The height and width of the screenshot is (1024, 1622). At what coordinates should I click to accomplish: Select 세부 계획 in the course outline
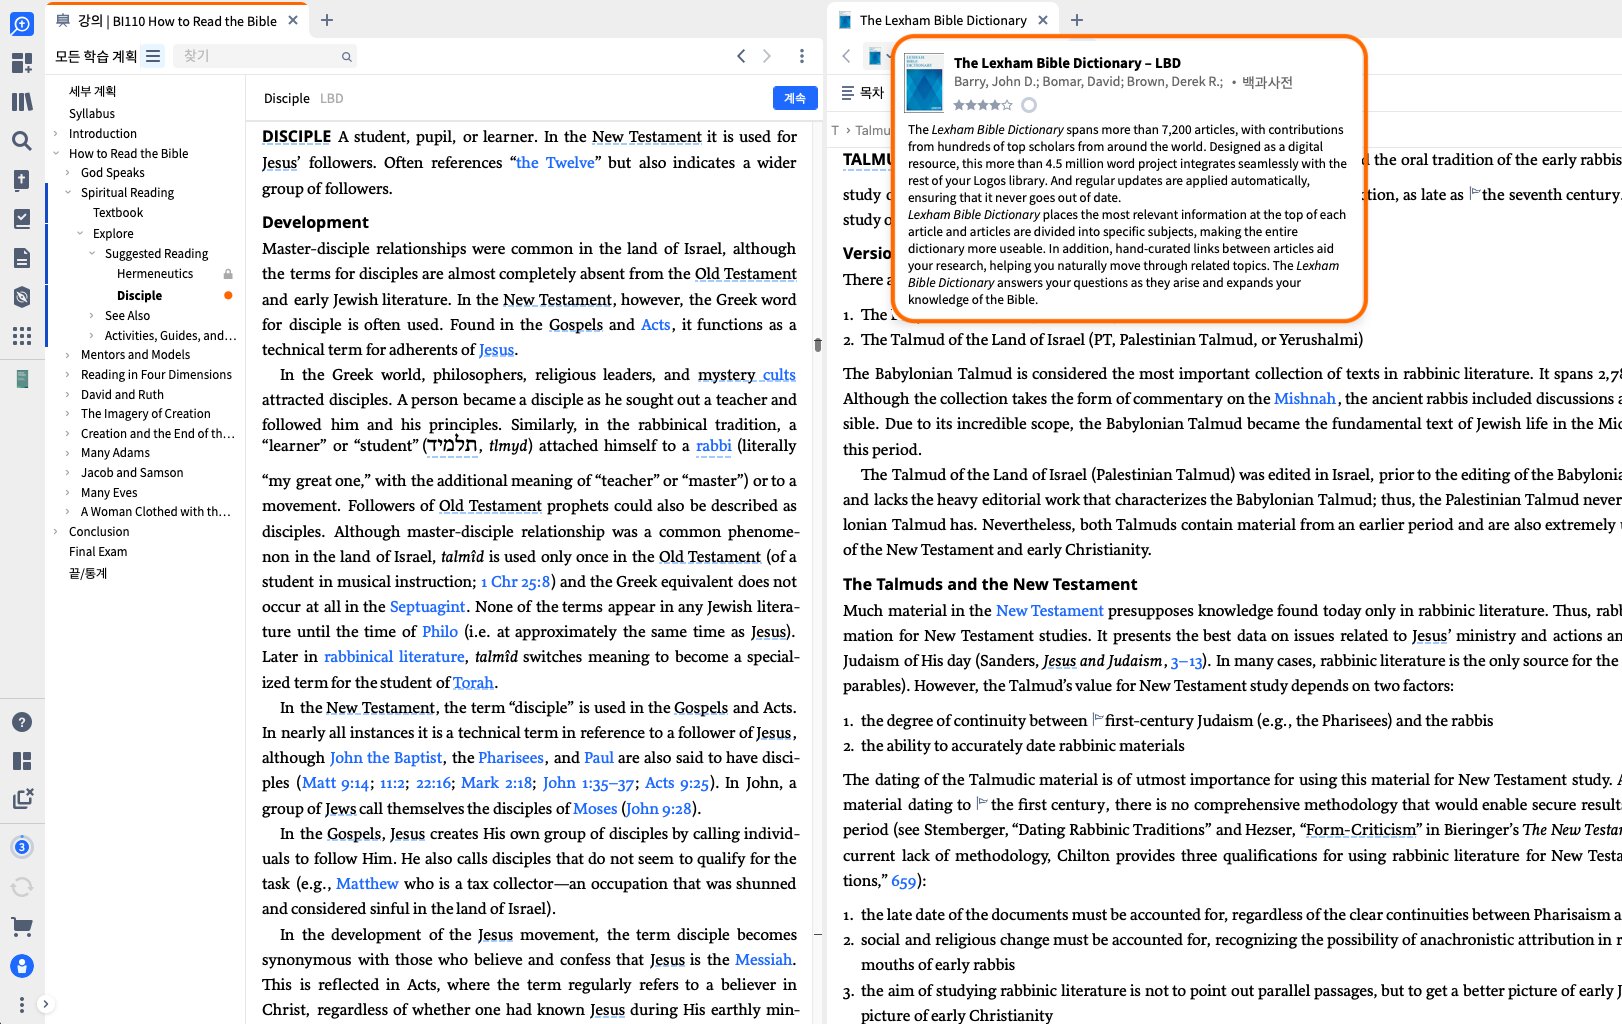click(92, 91)
